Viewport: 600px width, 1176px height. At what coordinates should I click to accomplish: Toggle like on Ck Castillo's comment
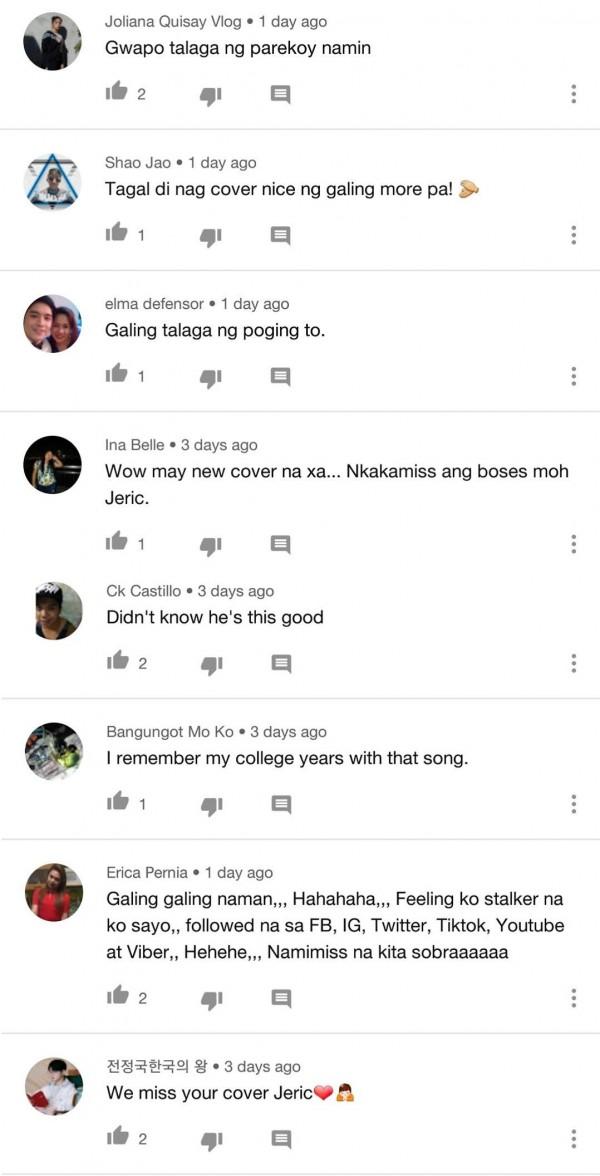coord(118,662)
